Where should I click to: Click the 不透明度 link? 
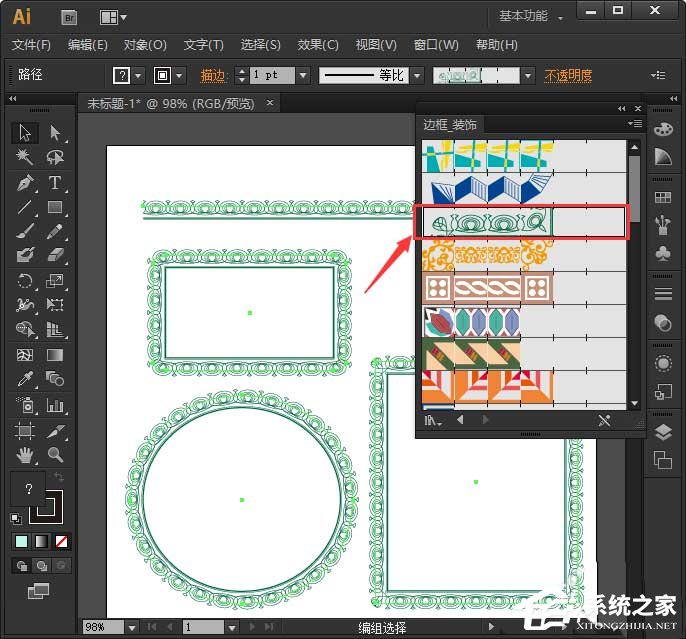coord(568,76)
